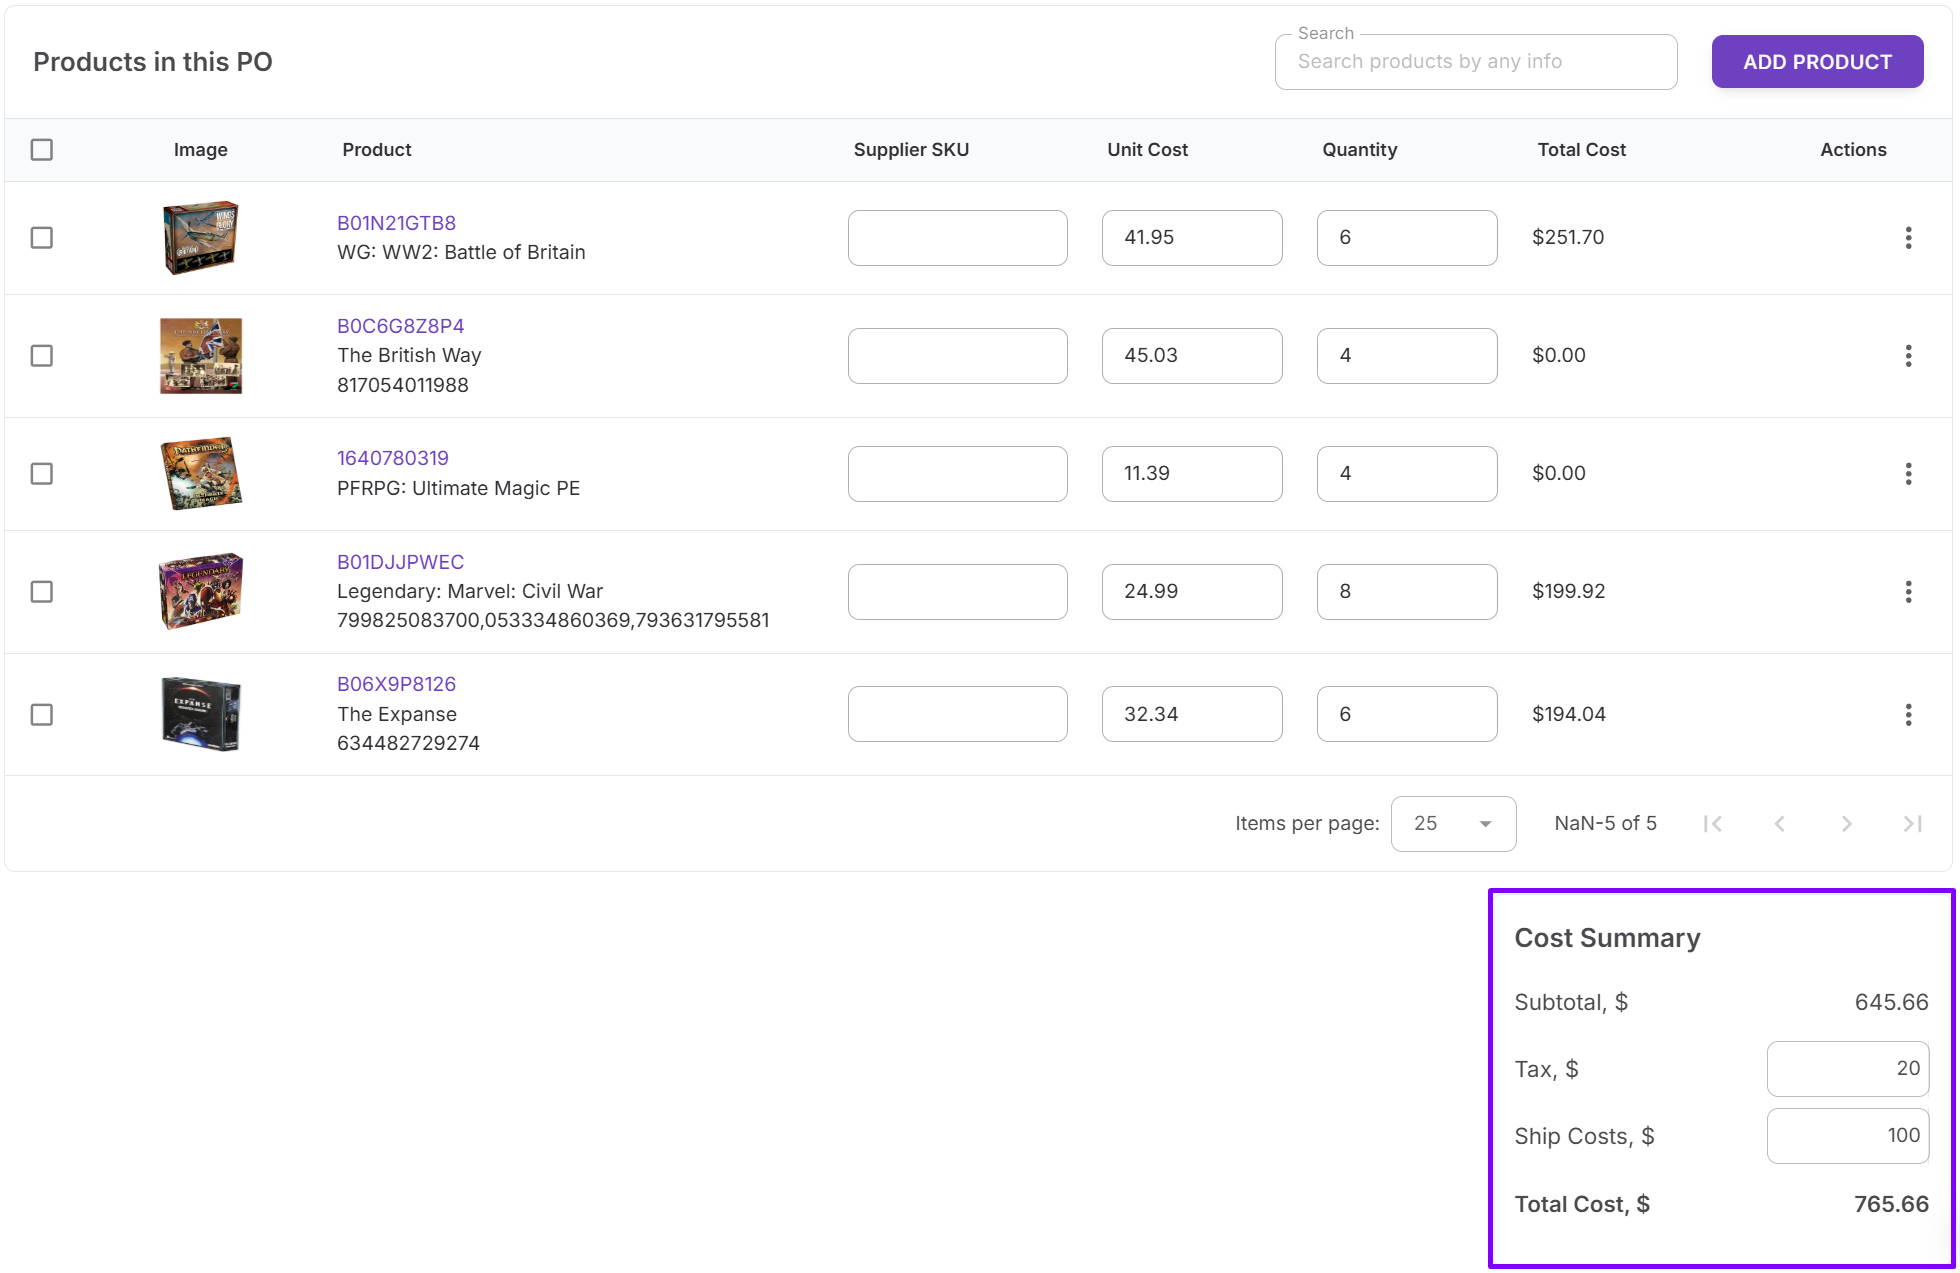Click the search products field
The height and width of the screenshot is (1273, 1960).
pyautogui.click(x=1475, y=62)
